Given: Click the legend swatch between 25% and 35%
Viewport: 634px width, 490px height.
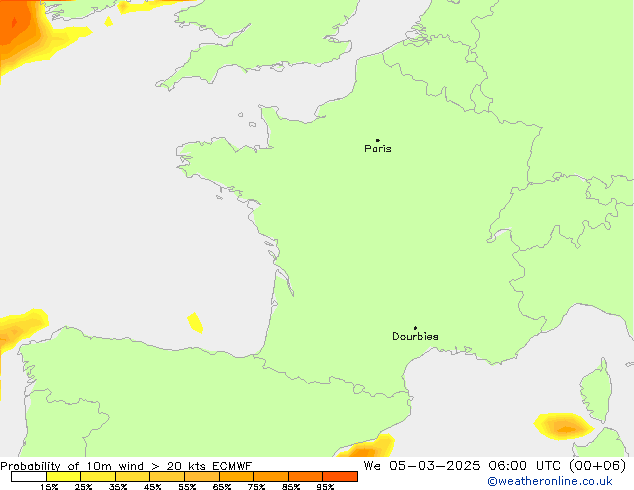Looking at the screenshot, I should coord(98,477).
